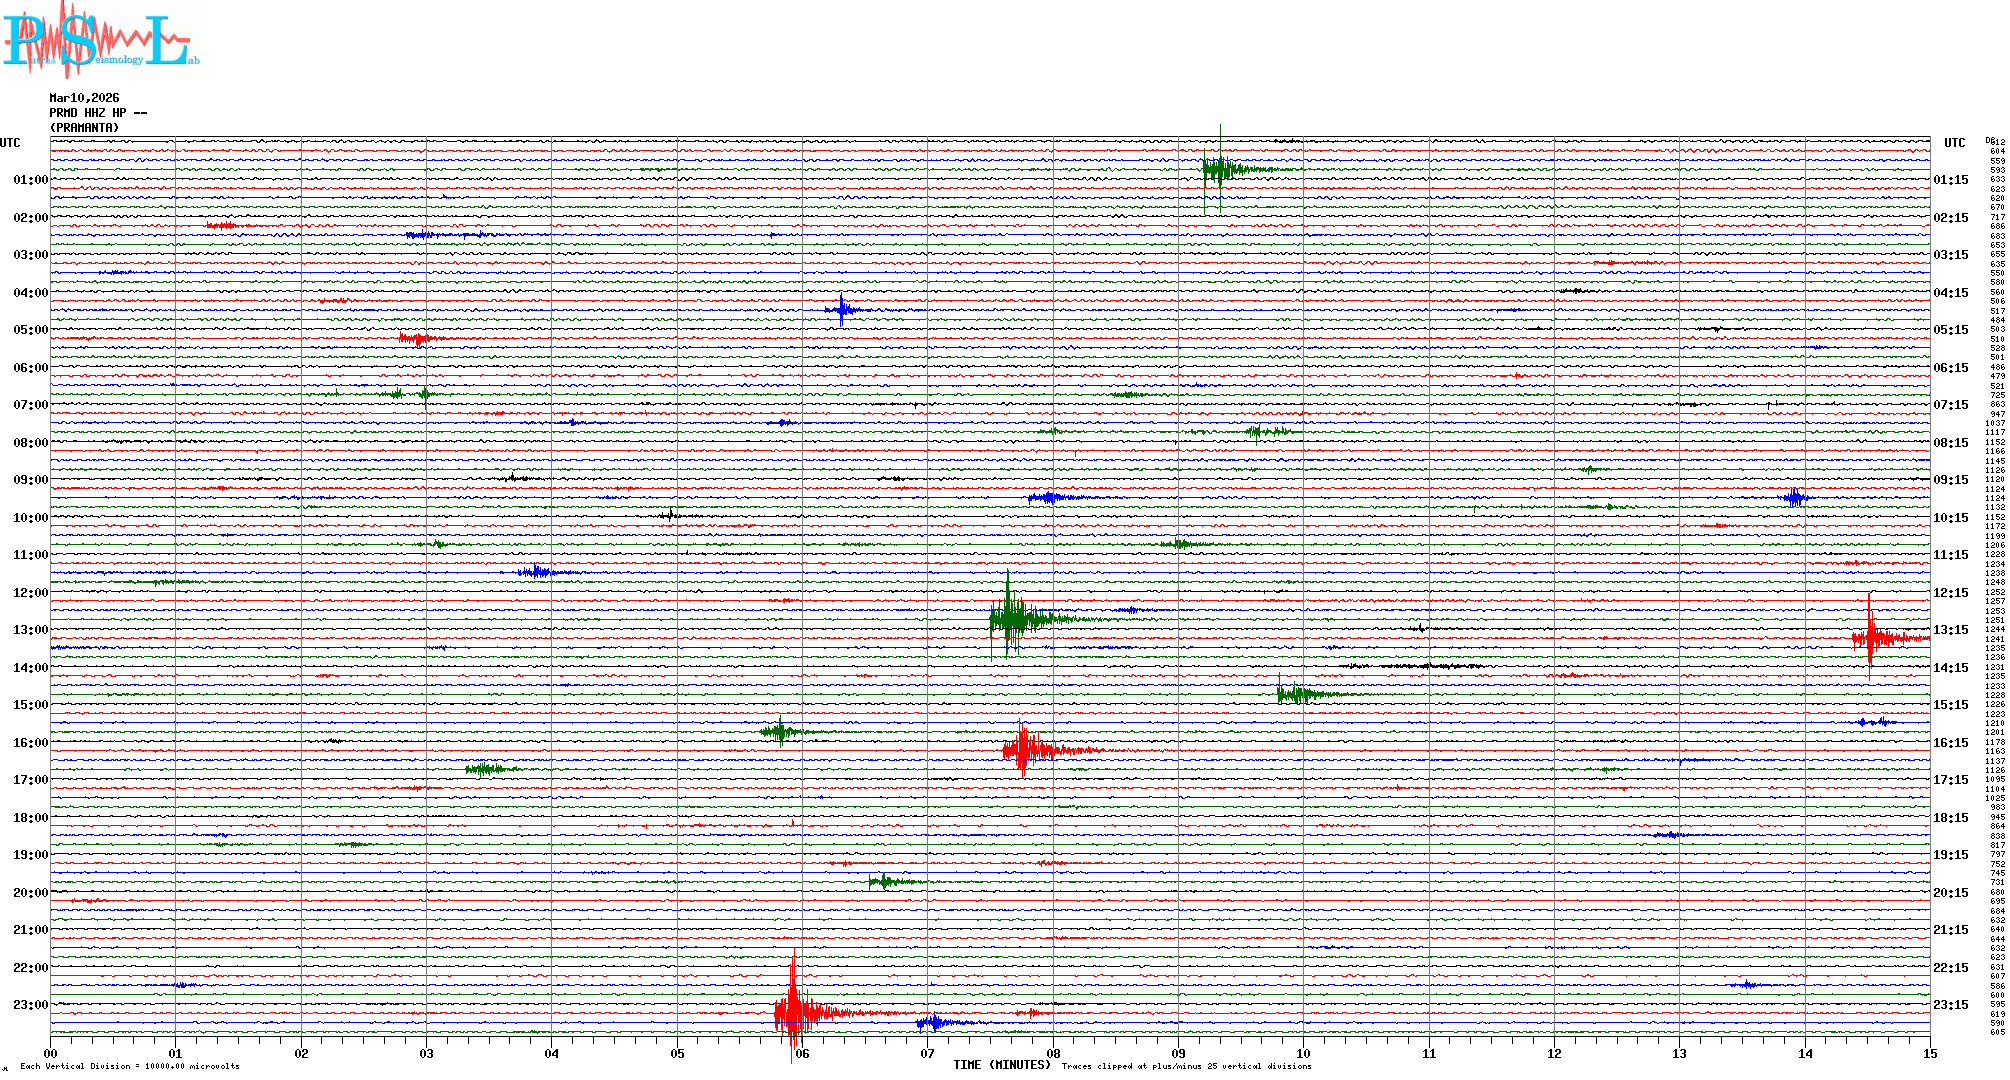Click the red seismic event near 16:00 row

click(x=1023, y=749)
